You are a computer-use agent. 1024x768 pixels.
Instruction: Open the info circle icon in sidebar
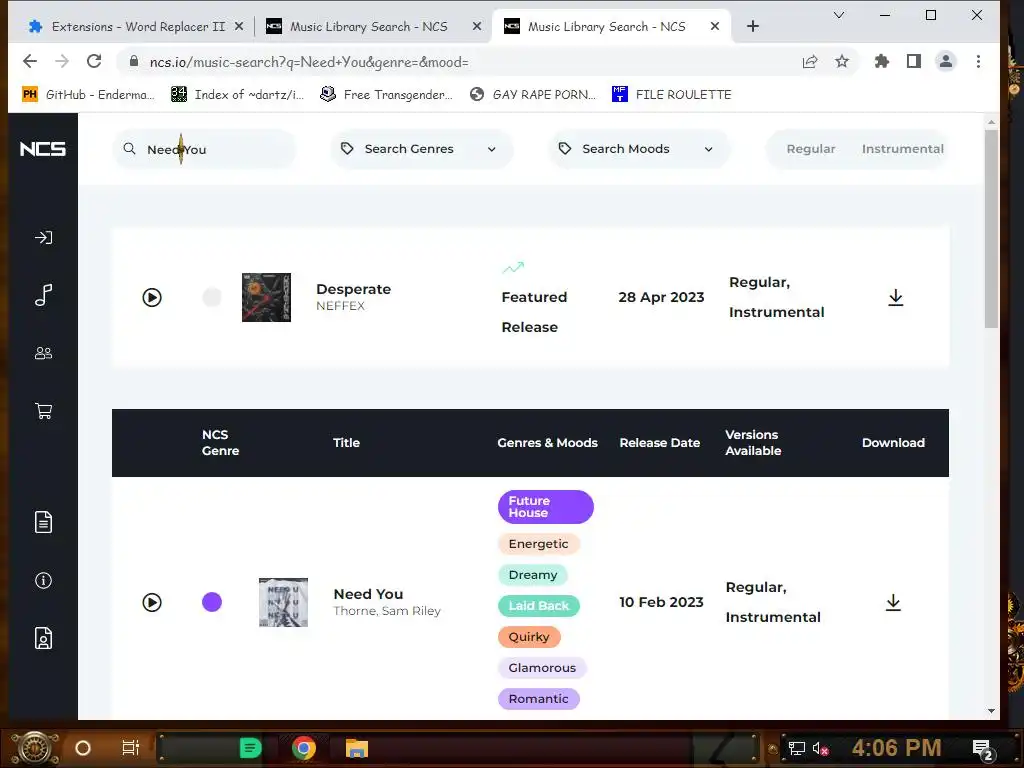click(x=43, y=581)
